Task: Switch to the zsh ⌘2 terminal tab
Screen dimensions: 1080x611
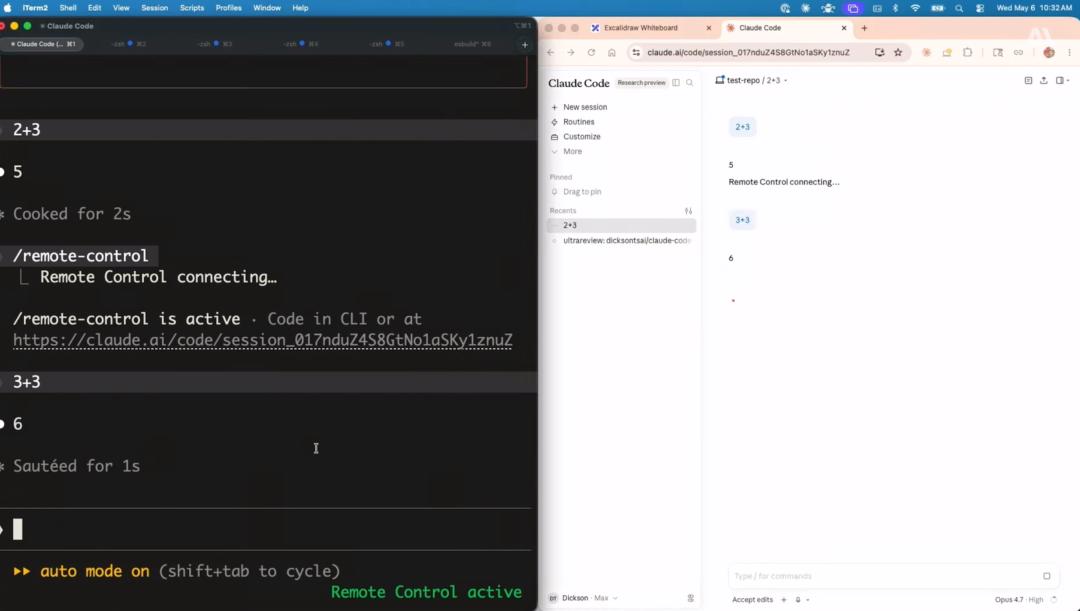Action: [x=129, y=43]
